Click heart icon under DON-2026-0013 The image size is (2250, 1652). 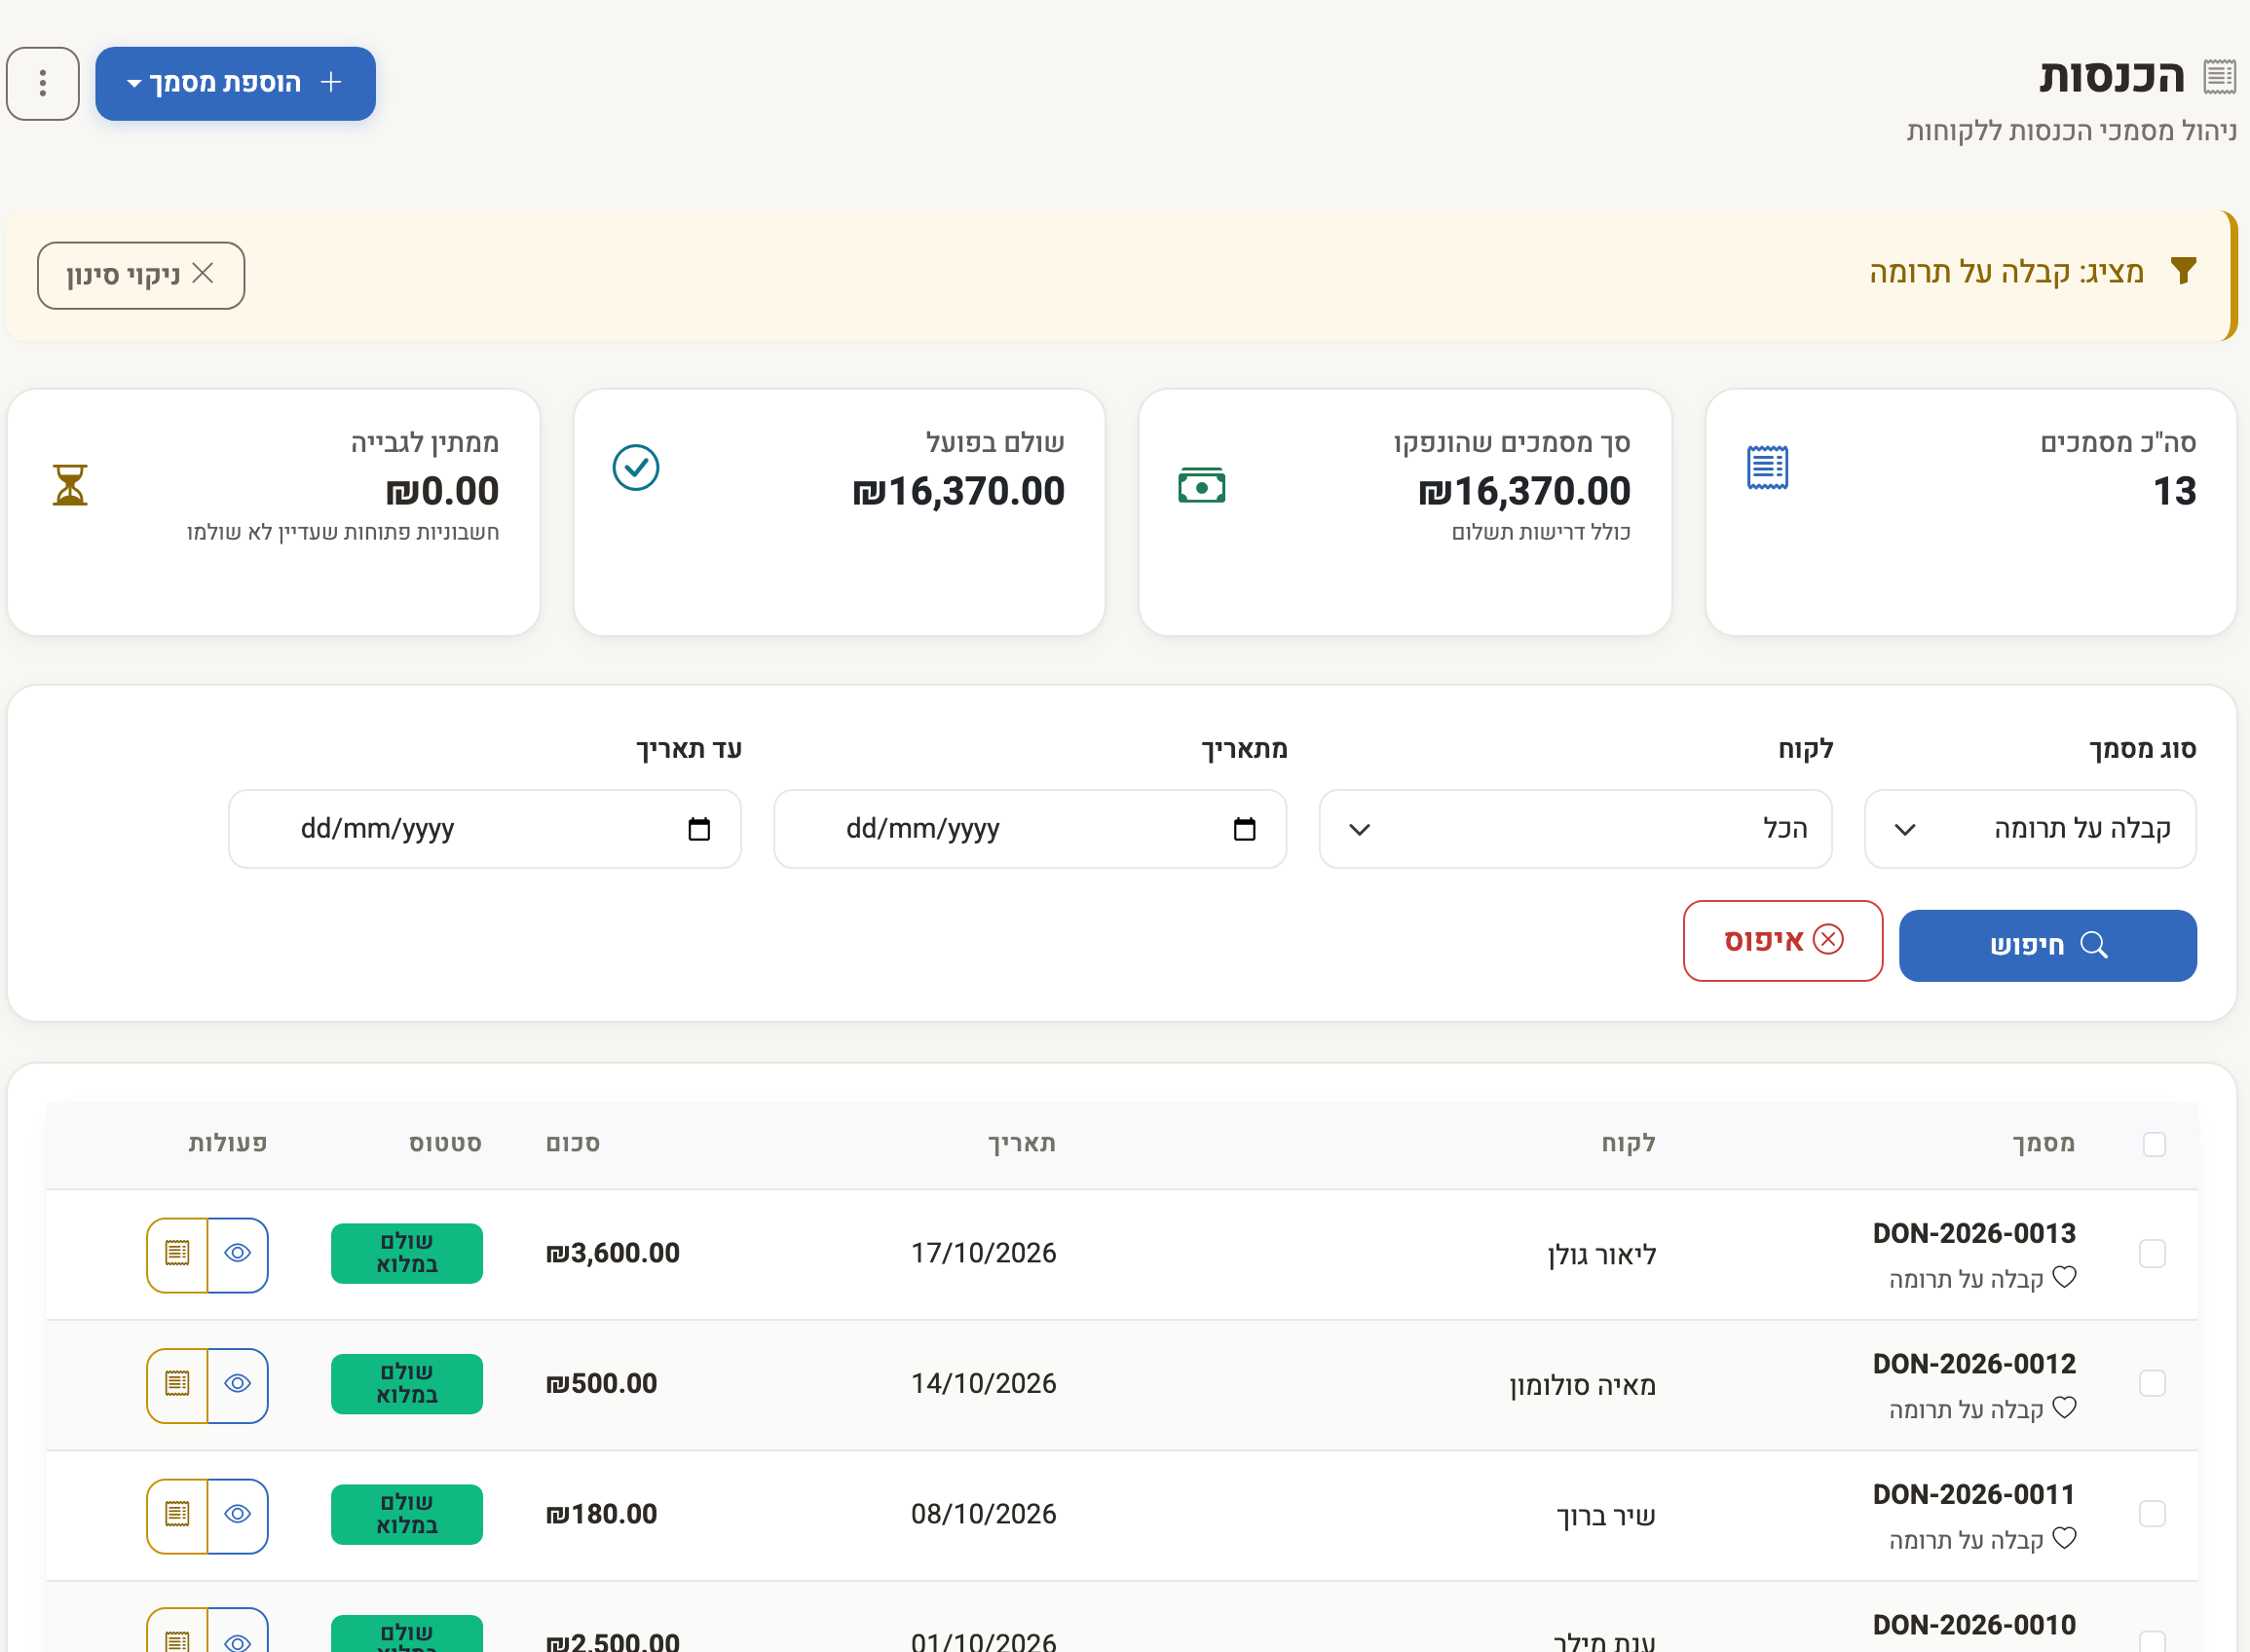tap(2064, 1277)
